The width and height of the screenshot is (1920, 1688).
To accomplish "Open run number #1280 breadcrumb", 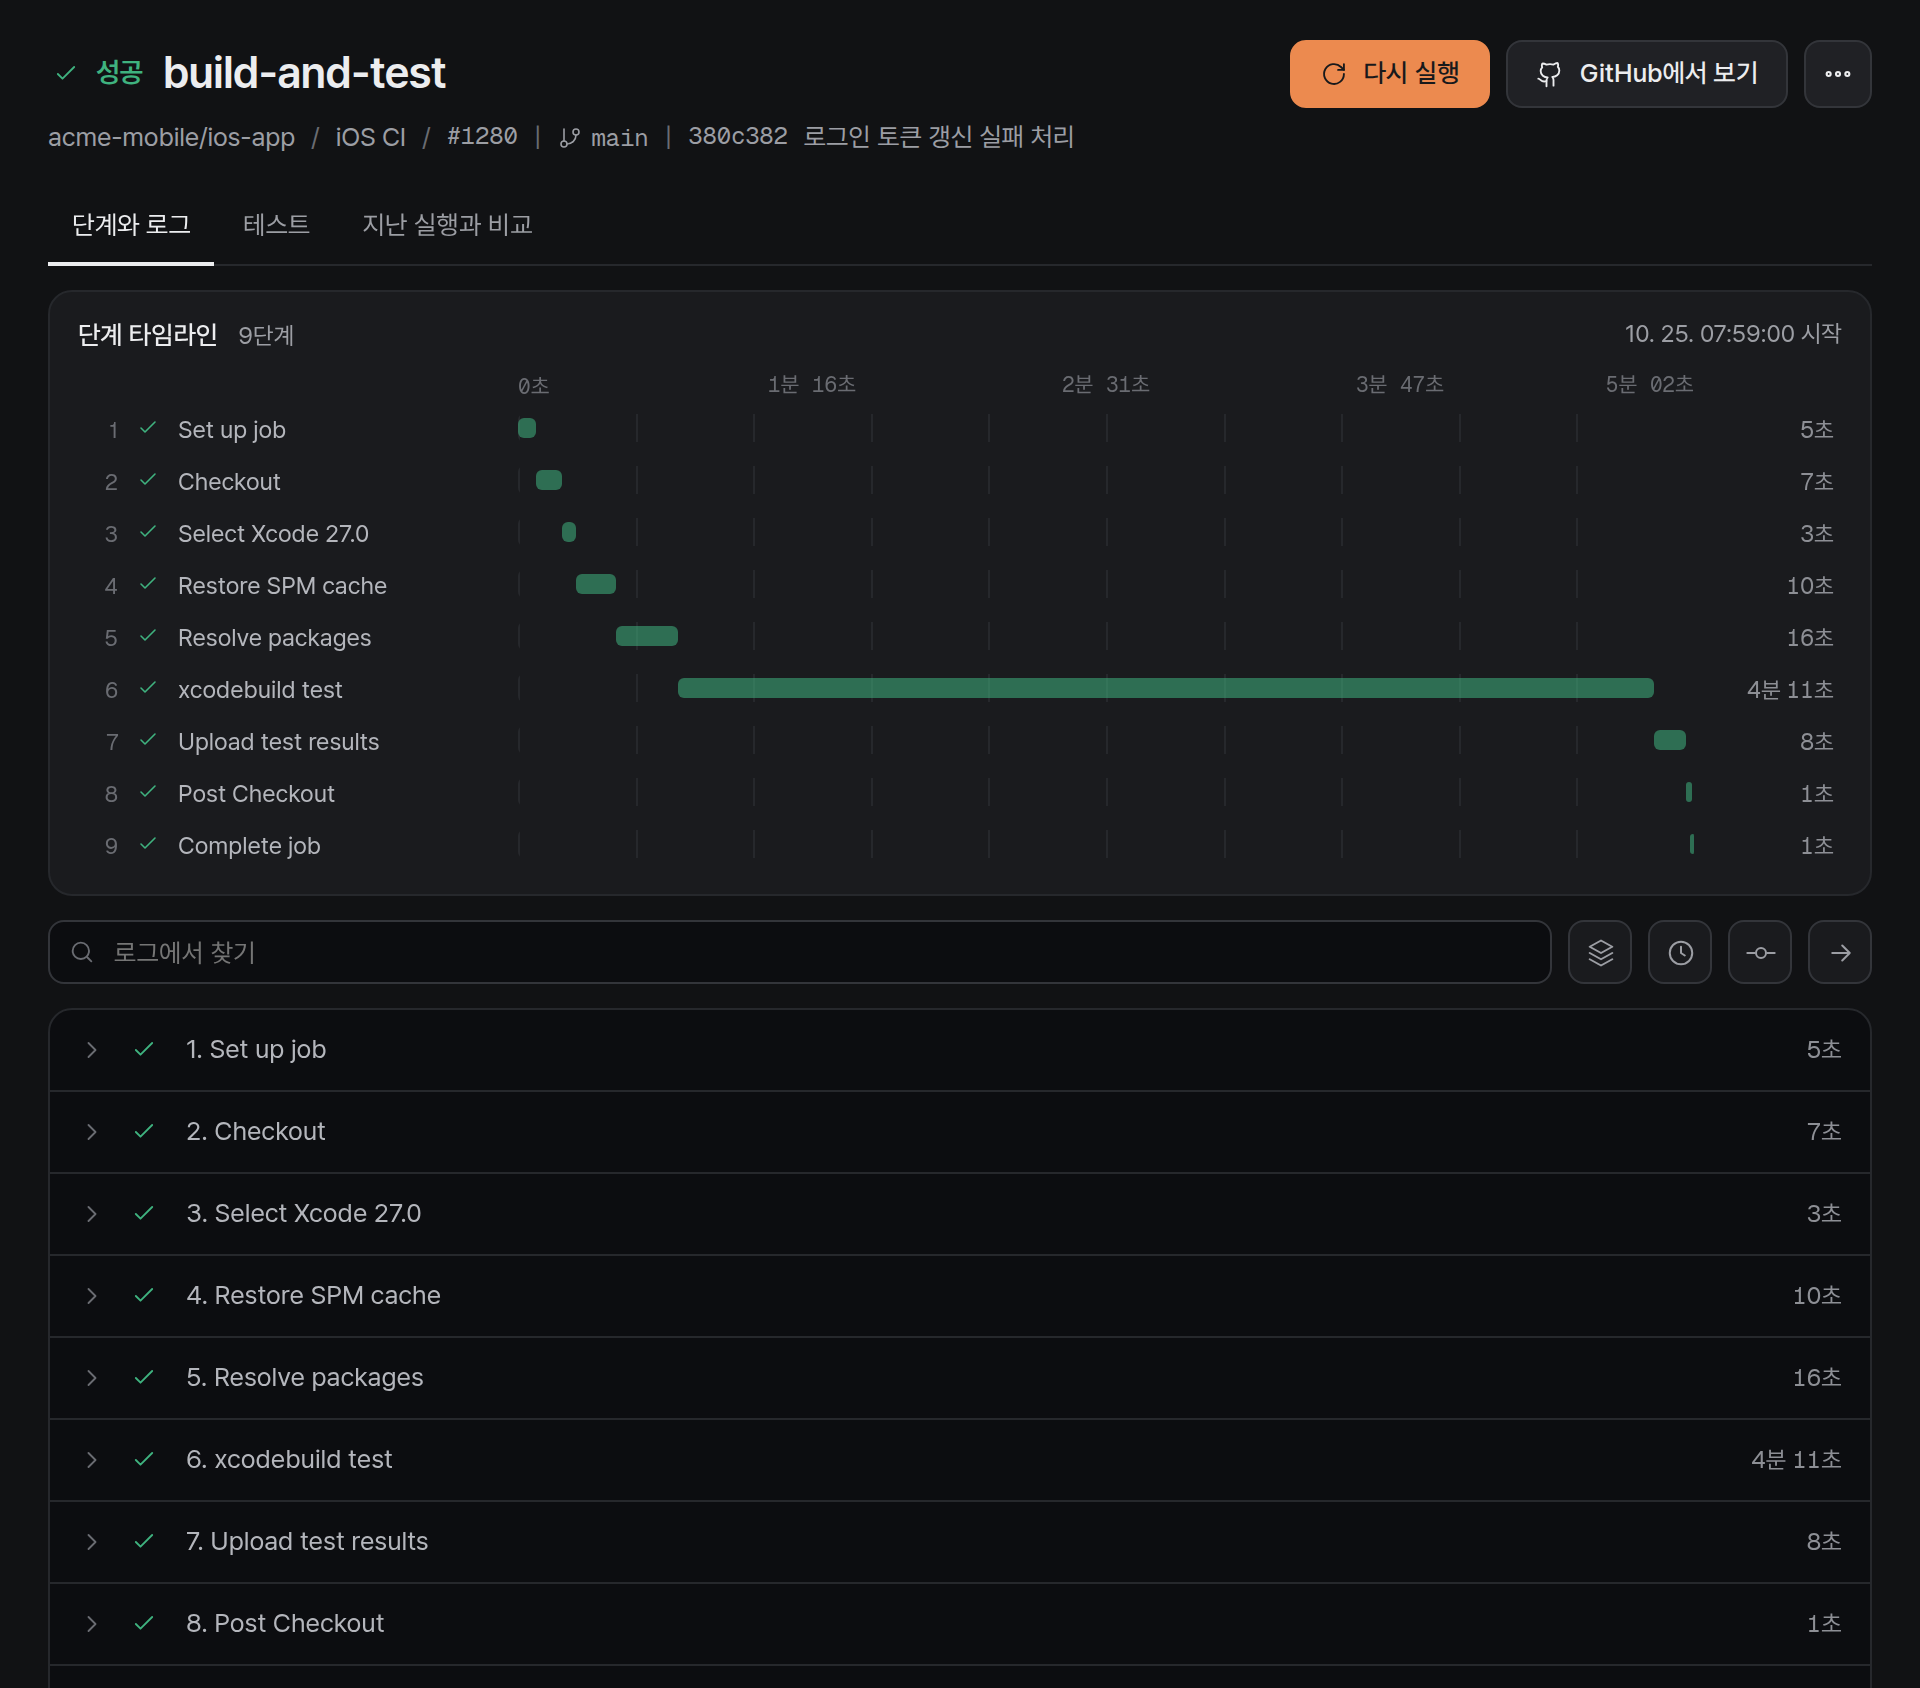I will pos(482,137).
